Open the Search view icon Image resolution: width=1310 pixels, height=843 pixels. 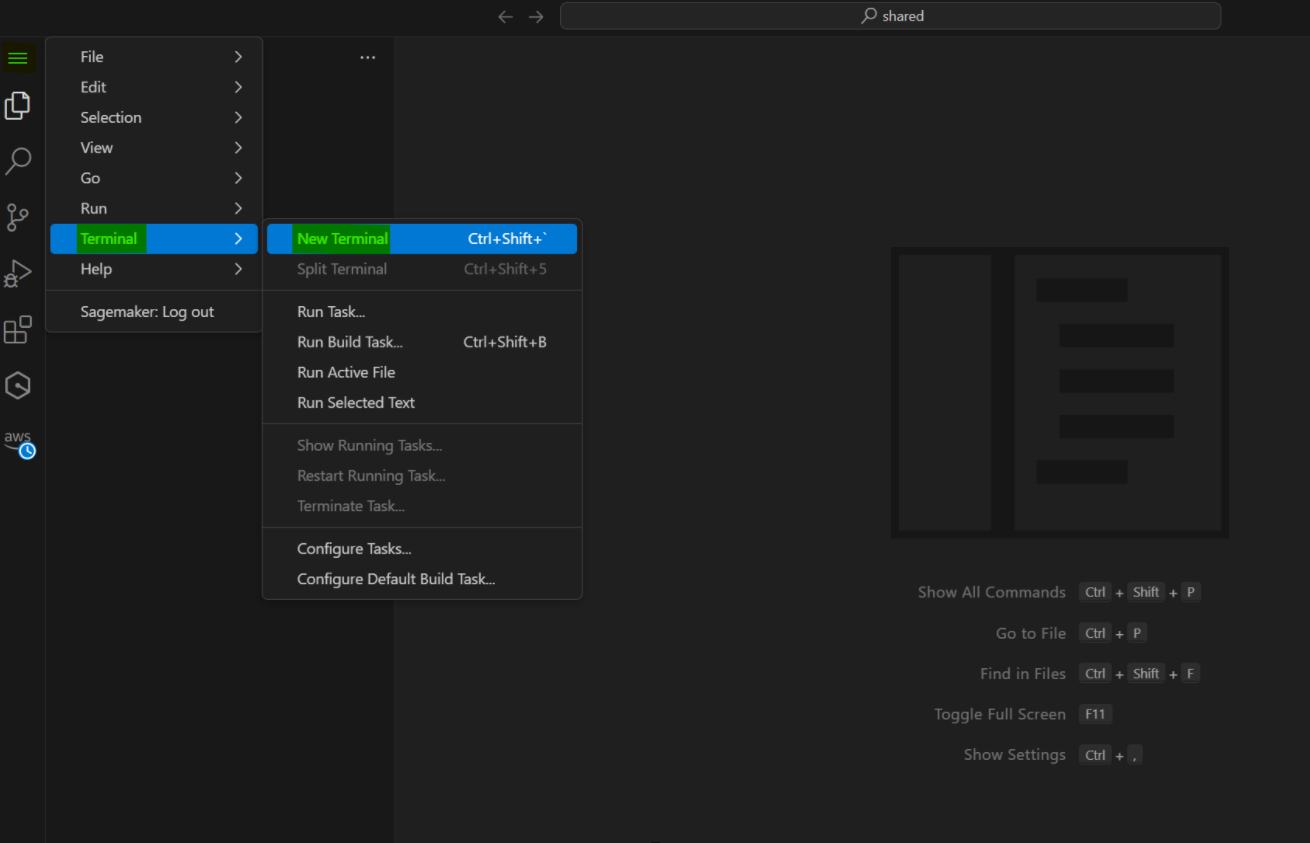18,161
